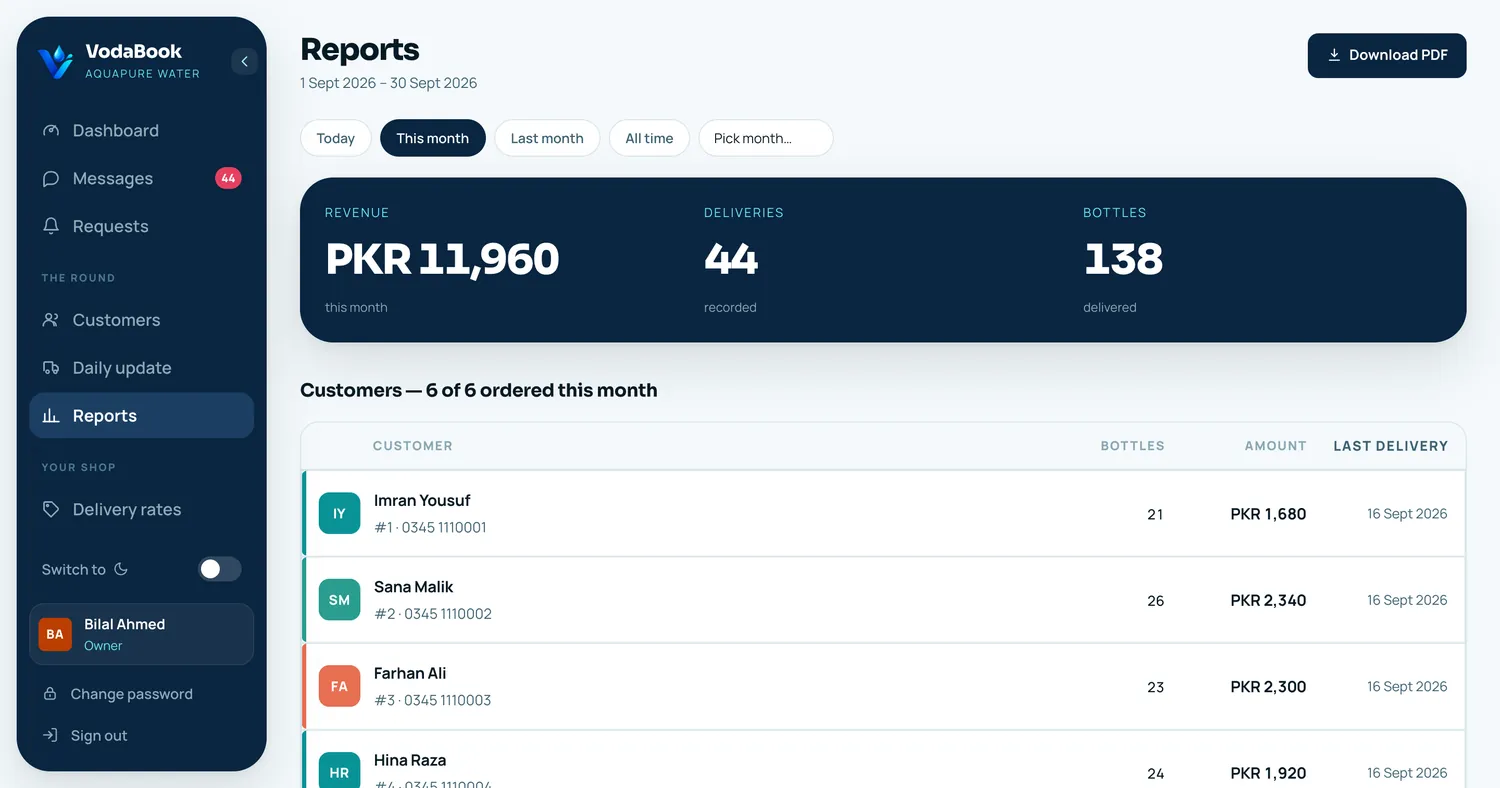Click the Daily update truck icon
The width and height of the screenshot is (1500, 788).
(51, 368)
